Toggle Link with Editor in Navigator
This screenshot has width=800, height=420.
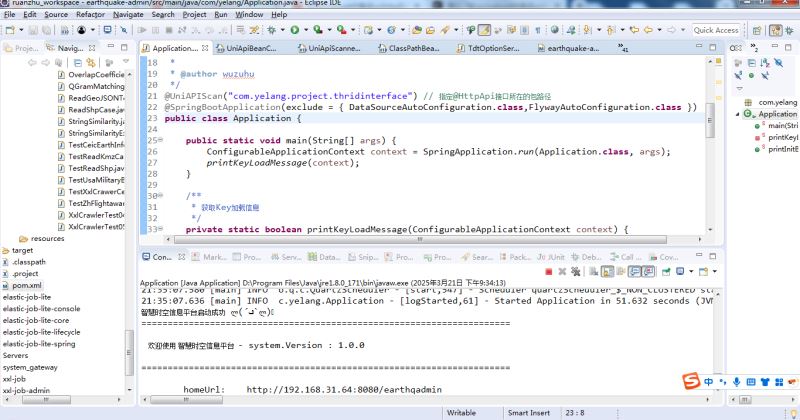(91, 63)
